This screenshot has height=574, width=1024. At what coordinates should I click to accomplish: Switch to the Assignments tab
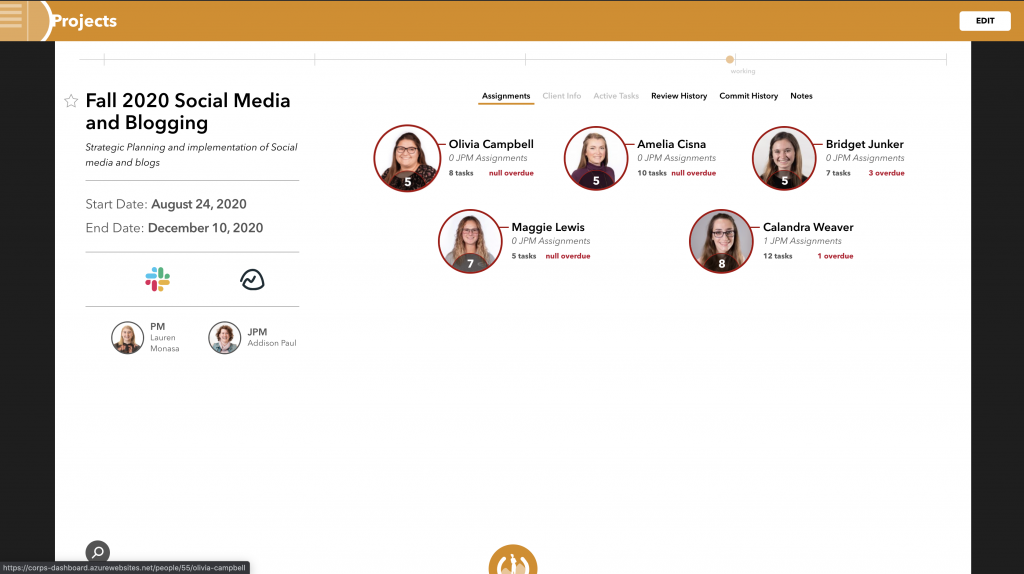506,96
